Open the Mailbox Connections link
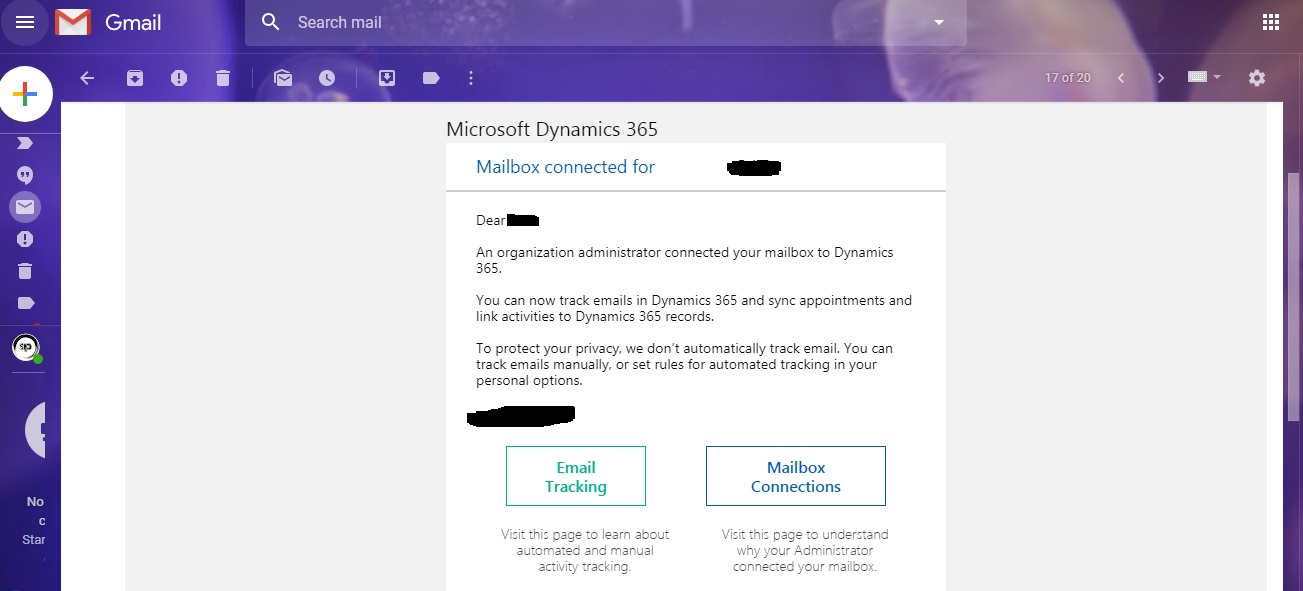 [795, 476]
